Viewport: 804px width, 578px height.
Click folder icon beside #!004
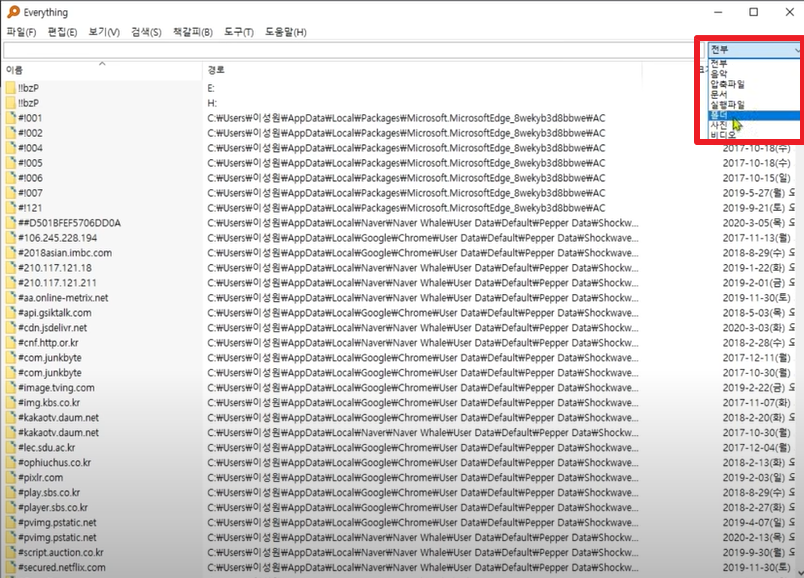point(10,148)
